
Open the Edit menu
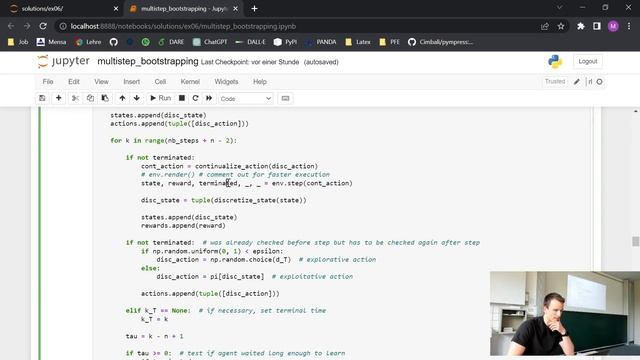point(74,82)
